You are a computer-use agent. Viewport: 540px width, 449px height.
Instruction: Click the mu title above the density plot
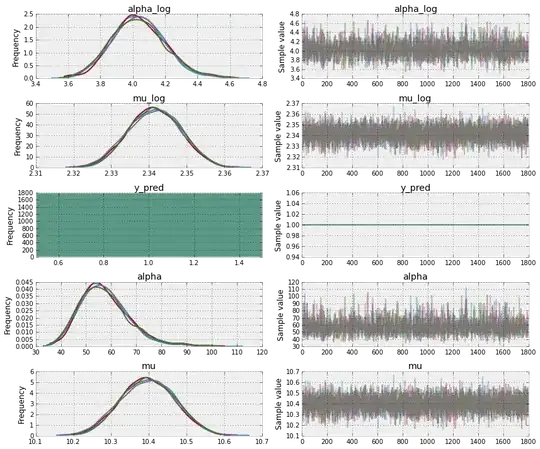point(149,366)
